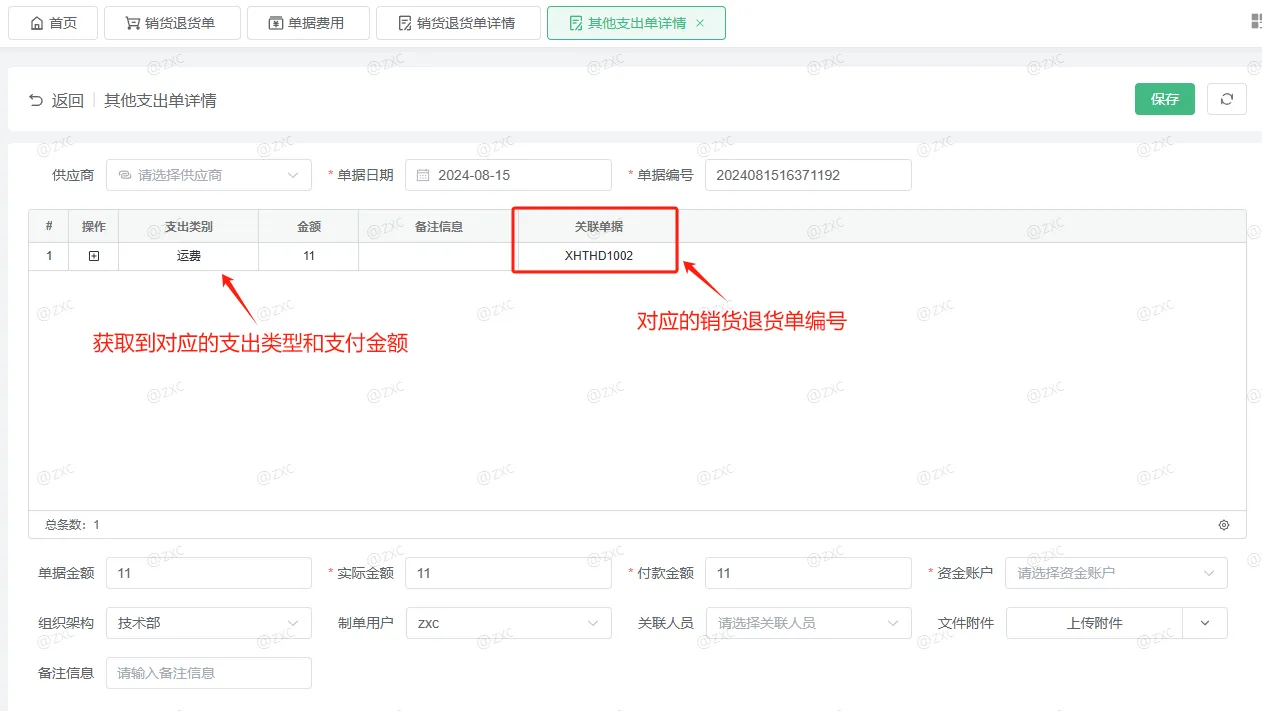Click the XHTHD1002 related document cell

(x=599, y=256)
